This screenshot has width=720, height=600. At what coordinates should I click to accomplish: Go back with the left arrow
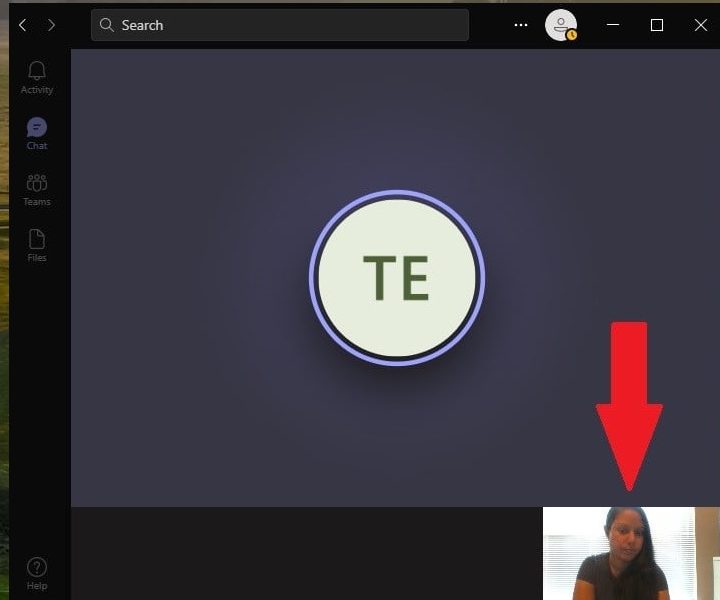[22, 25]
